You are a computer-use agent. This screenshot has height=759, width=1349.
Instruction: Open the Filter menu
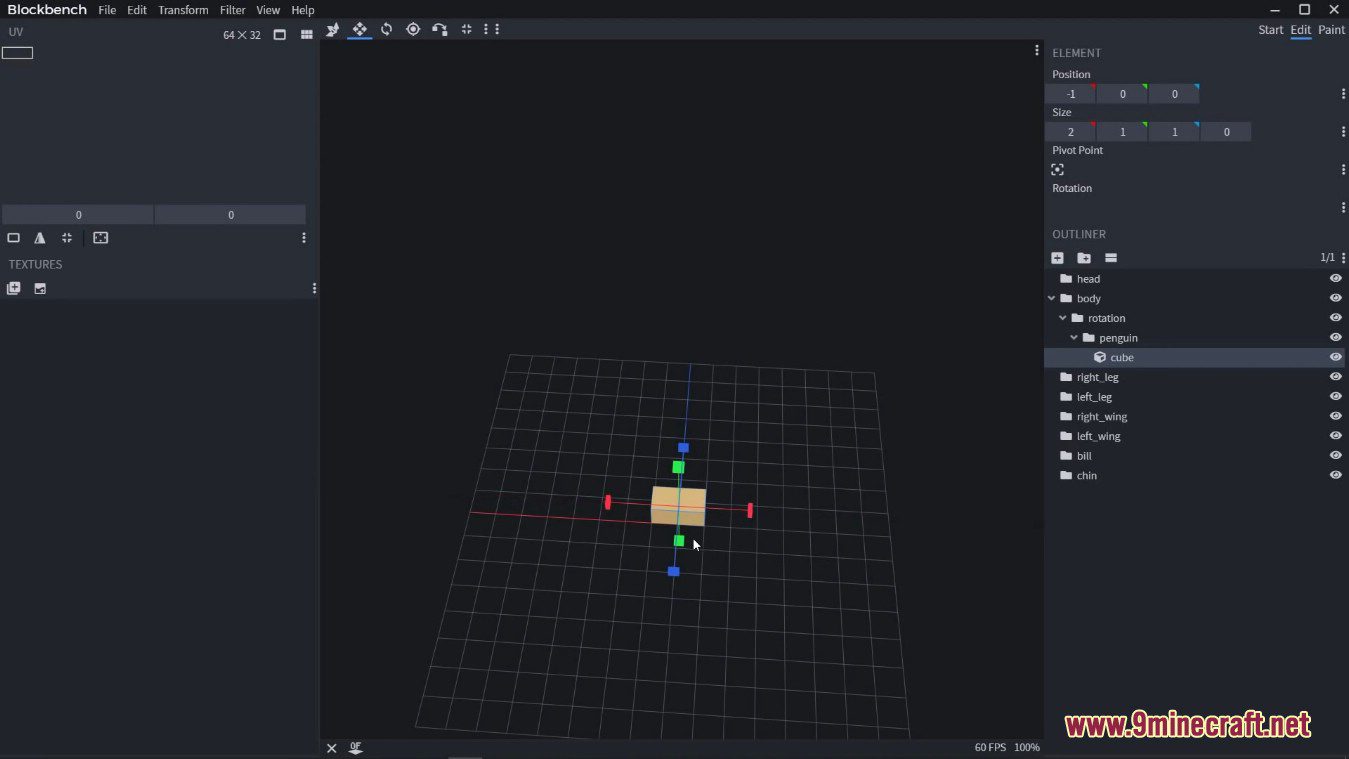[x=232, y=10]
